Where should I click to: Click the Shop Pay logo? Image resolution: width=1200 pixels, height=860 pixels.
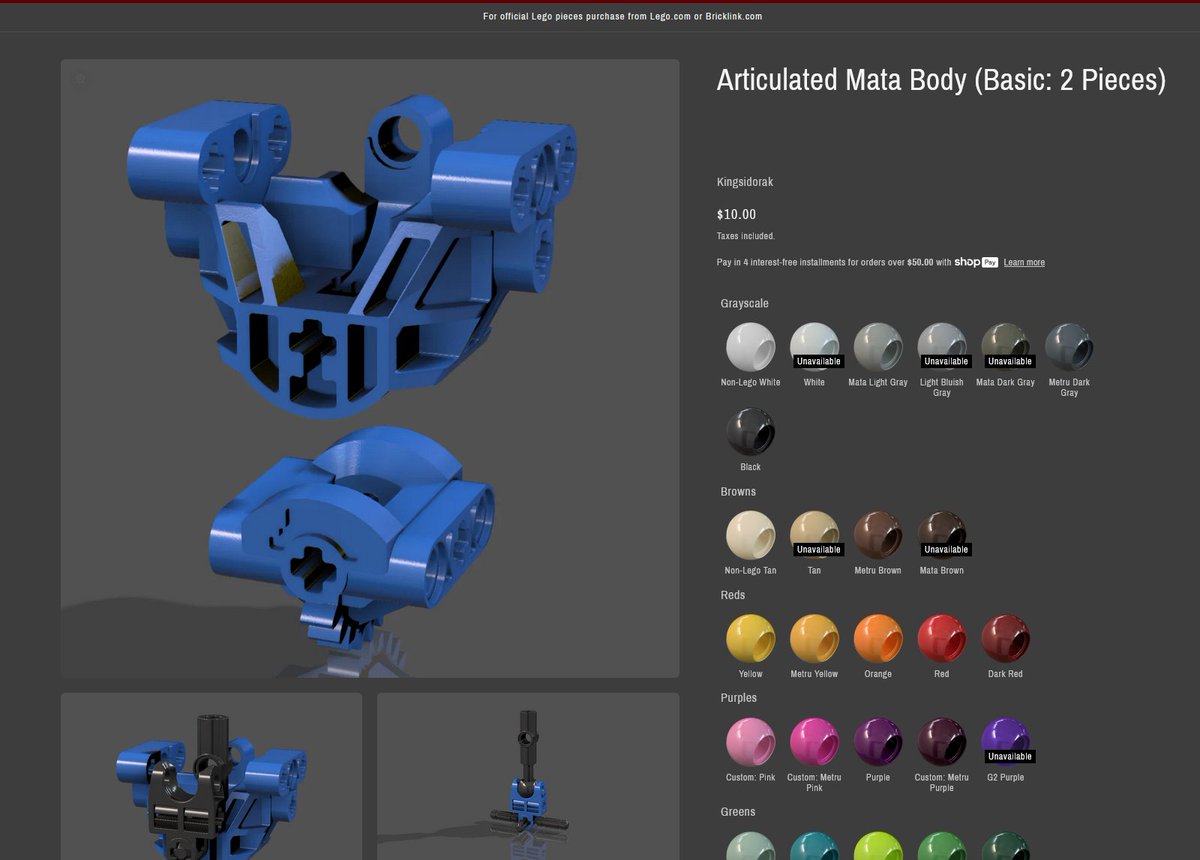976,262
